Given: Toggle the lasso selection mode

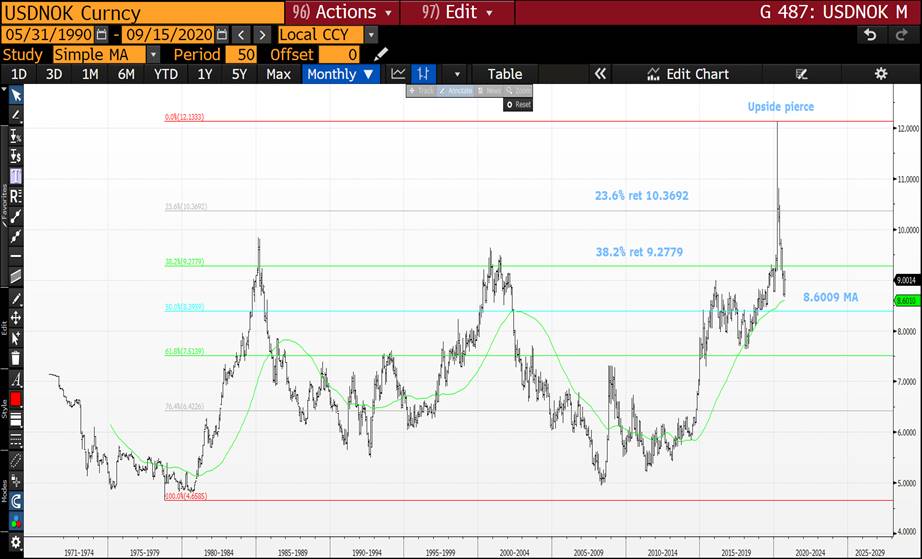Looking at the screenshot, I should [x=16, y=461].
